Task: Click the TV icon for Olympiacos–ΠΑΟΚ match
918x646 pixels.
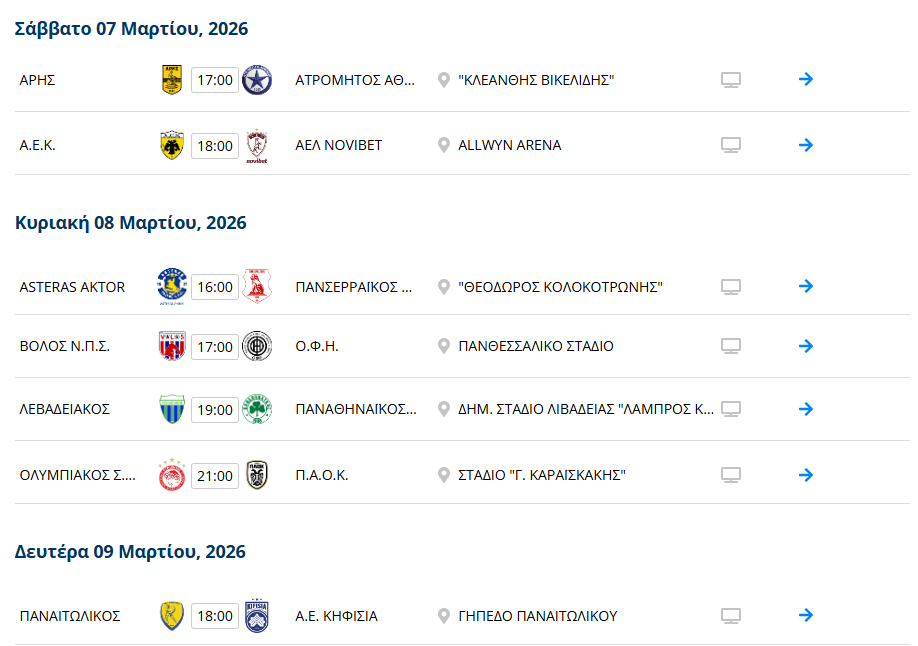Action: [731, 475]
